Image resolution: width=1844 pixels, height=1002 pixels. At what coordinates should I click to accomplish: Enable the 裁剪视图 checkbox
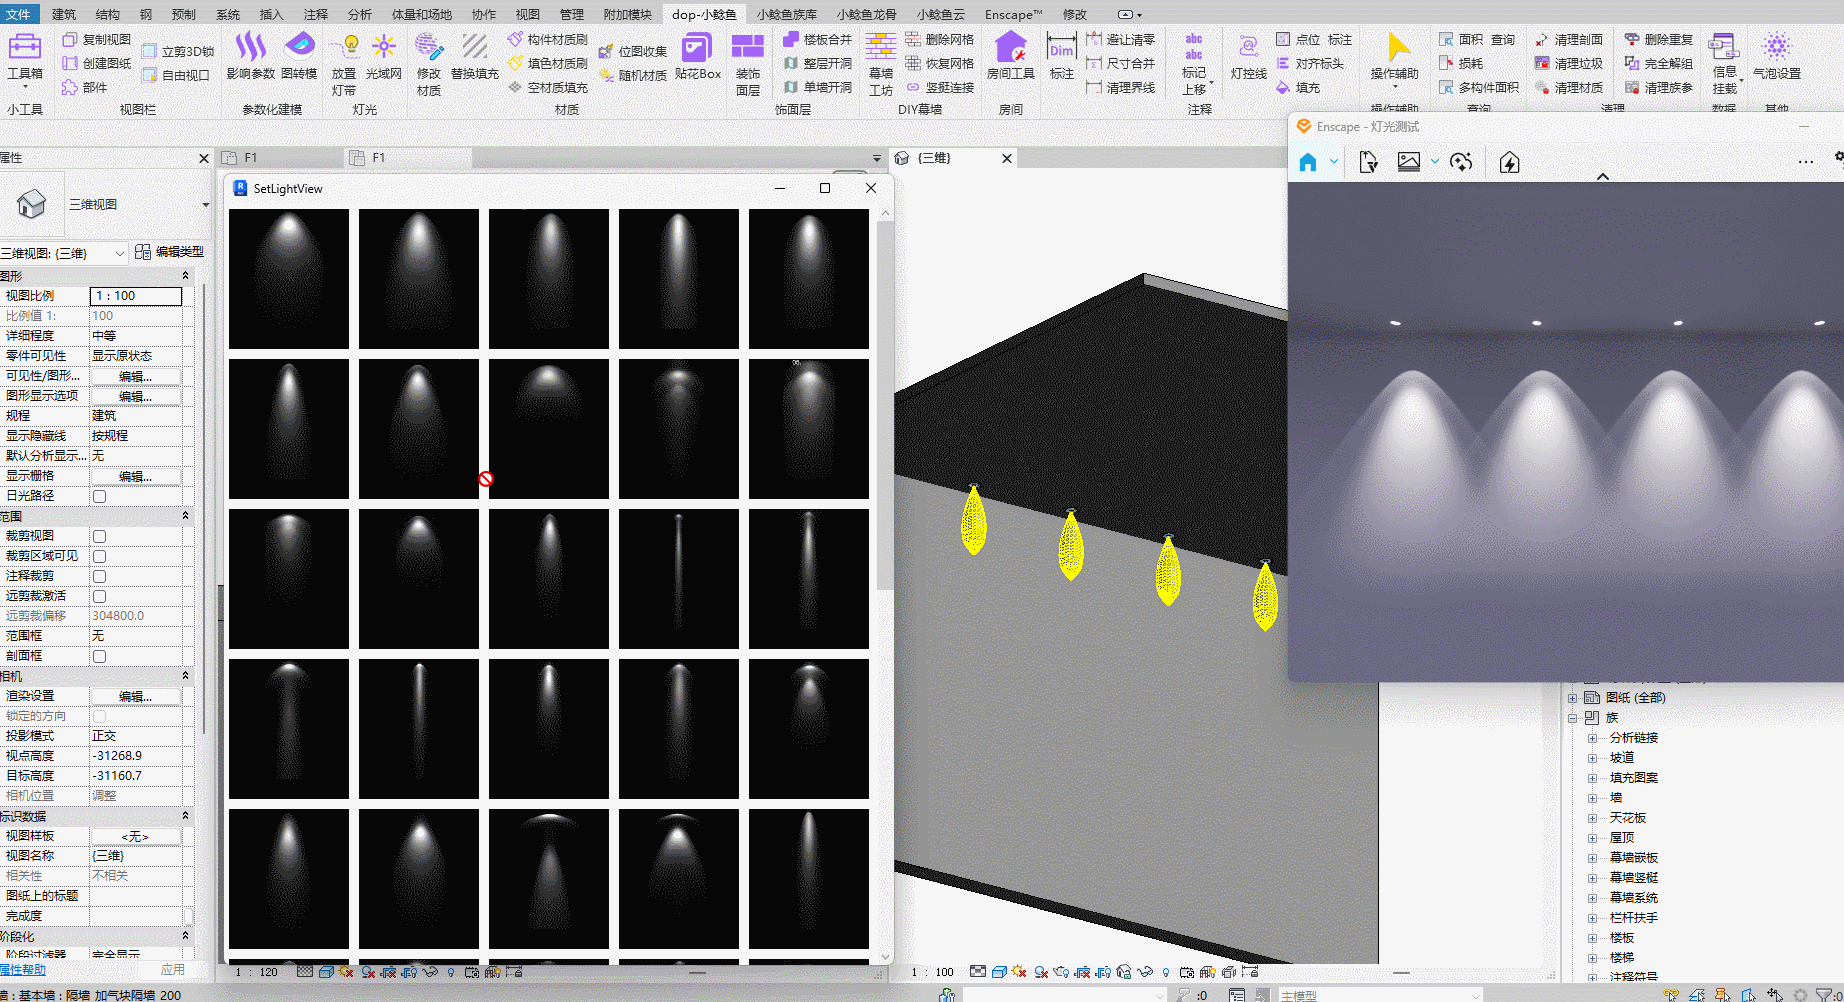tap(99, 536)
